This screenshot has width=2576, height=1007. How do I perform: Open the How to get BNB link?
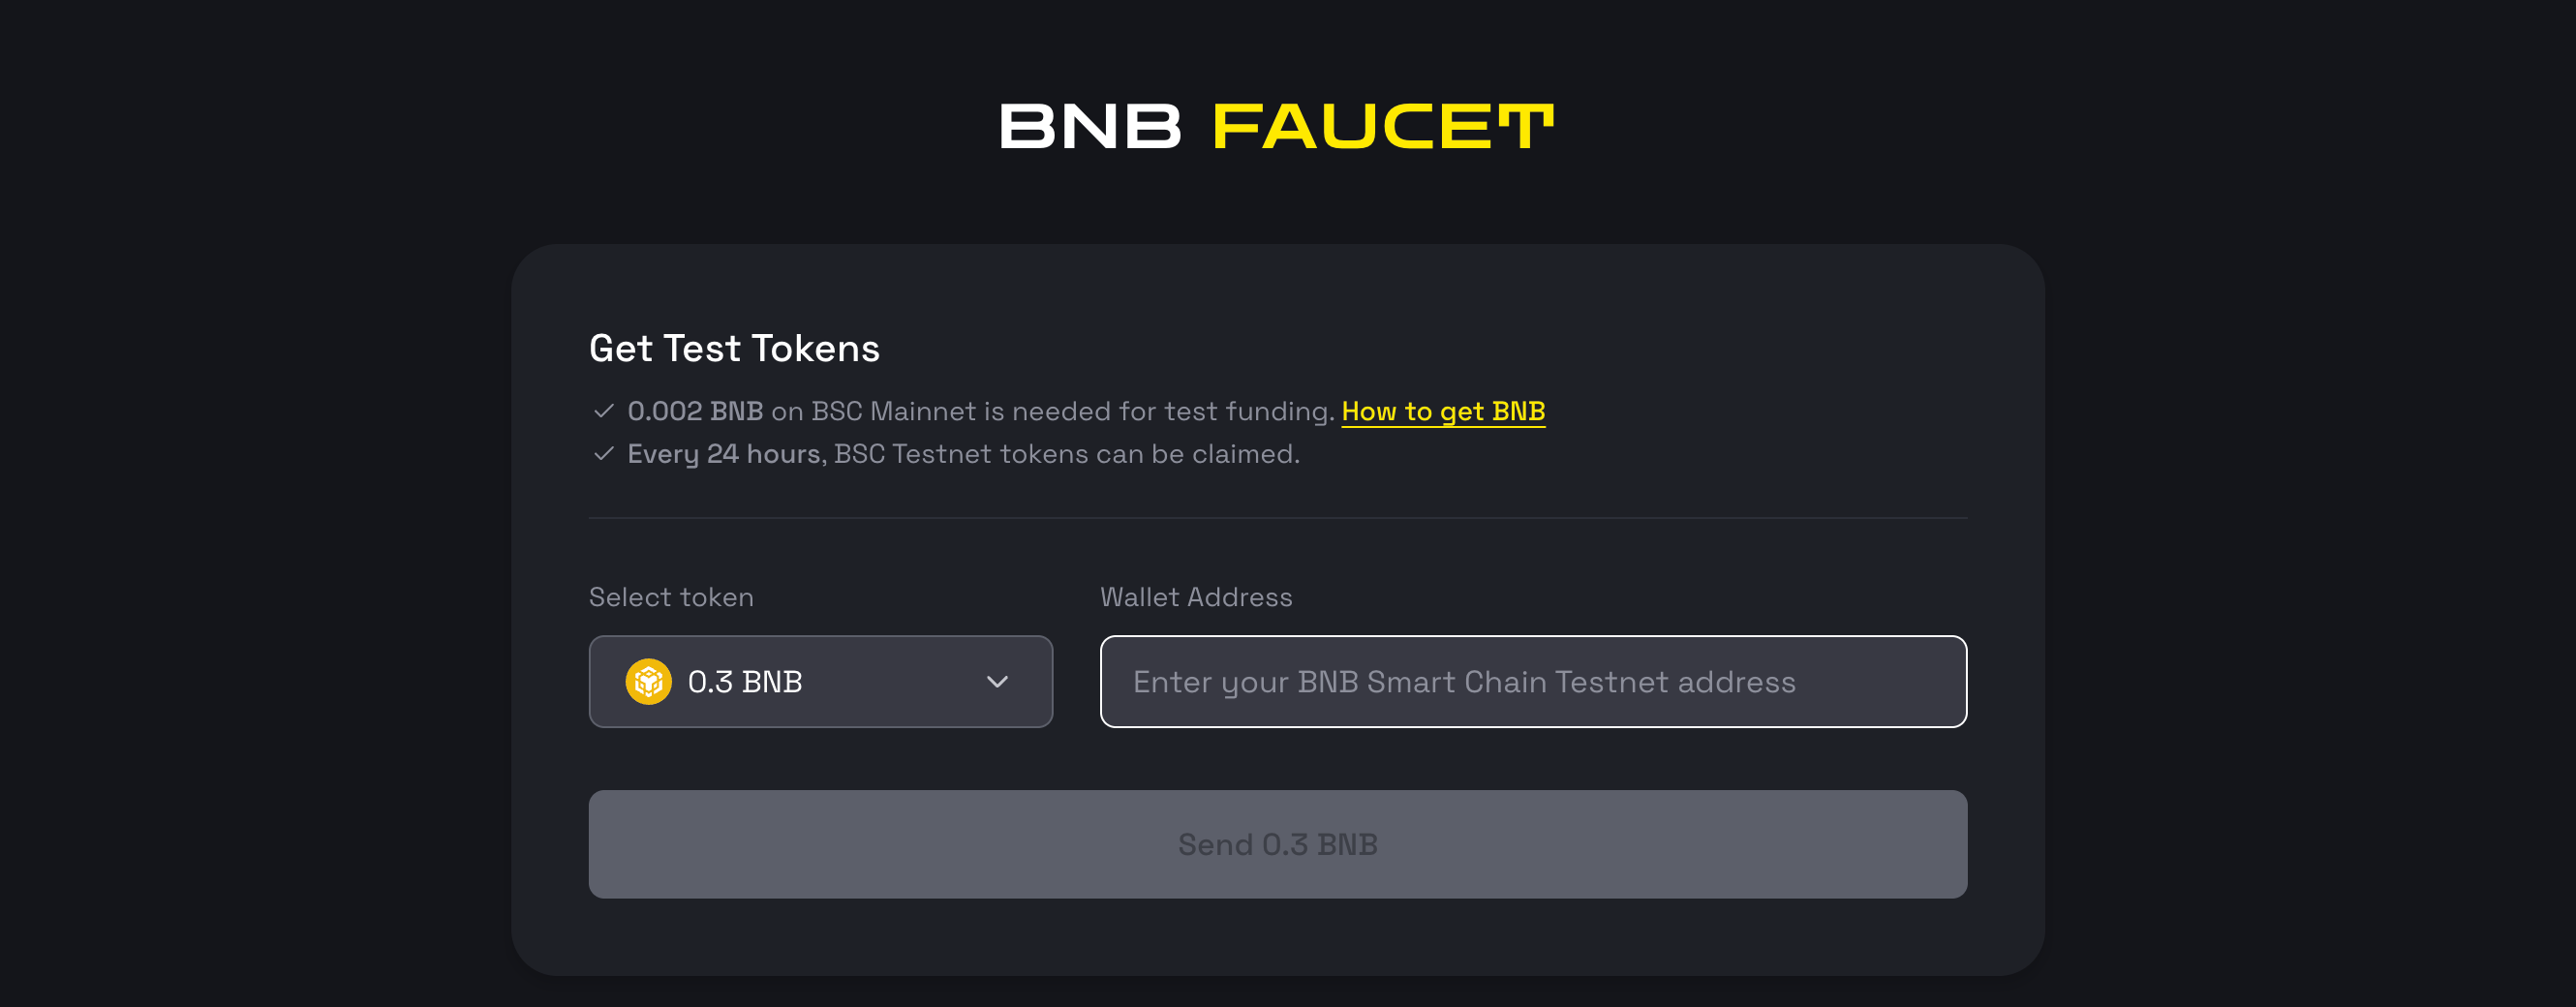(x=1443, y=411)
